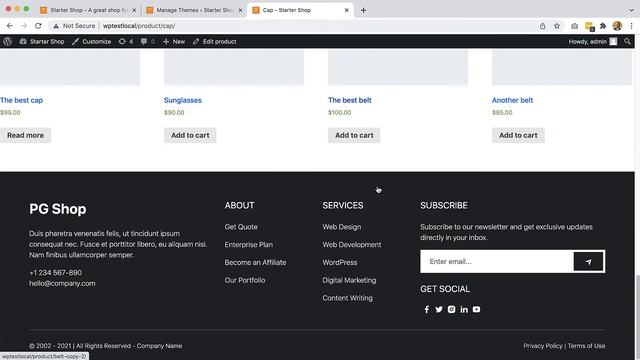Click Become an Affiliate link

pyautogui.click(x=255, y=262)
